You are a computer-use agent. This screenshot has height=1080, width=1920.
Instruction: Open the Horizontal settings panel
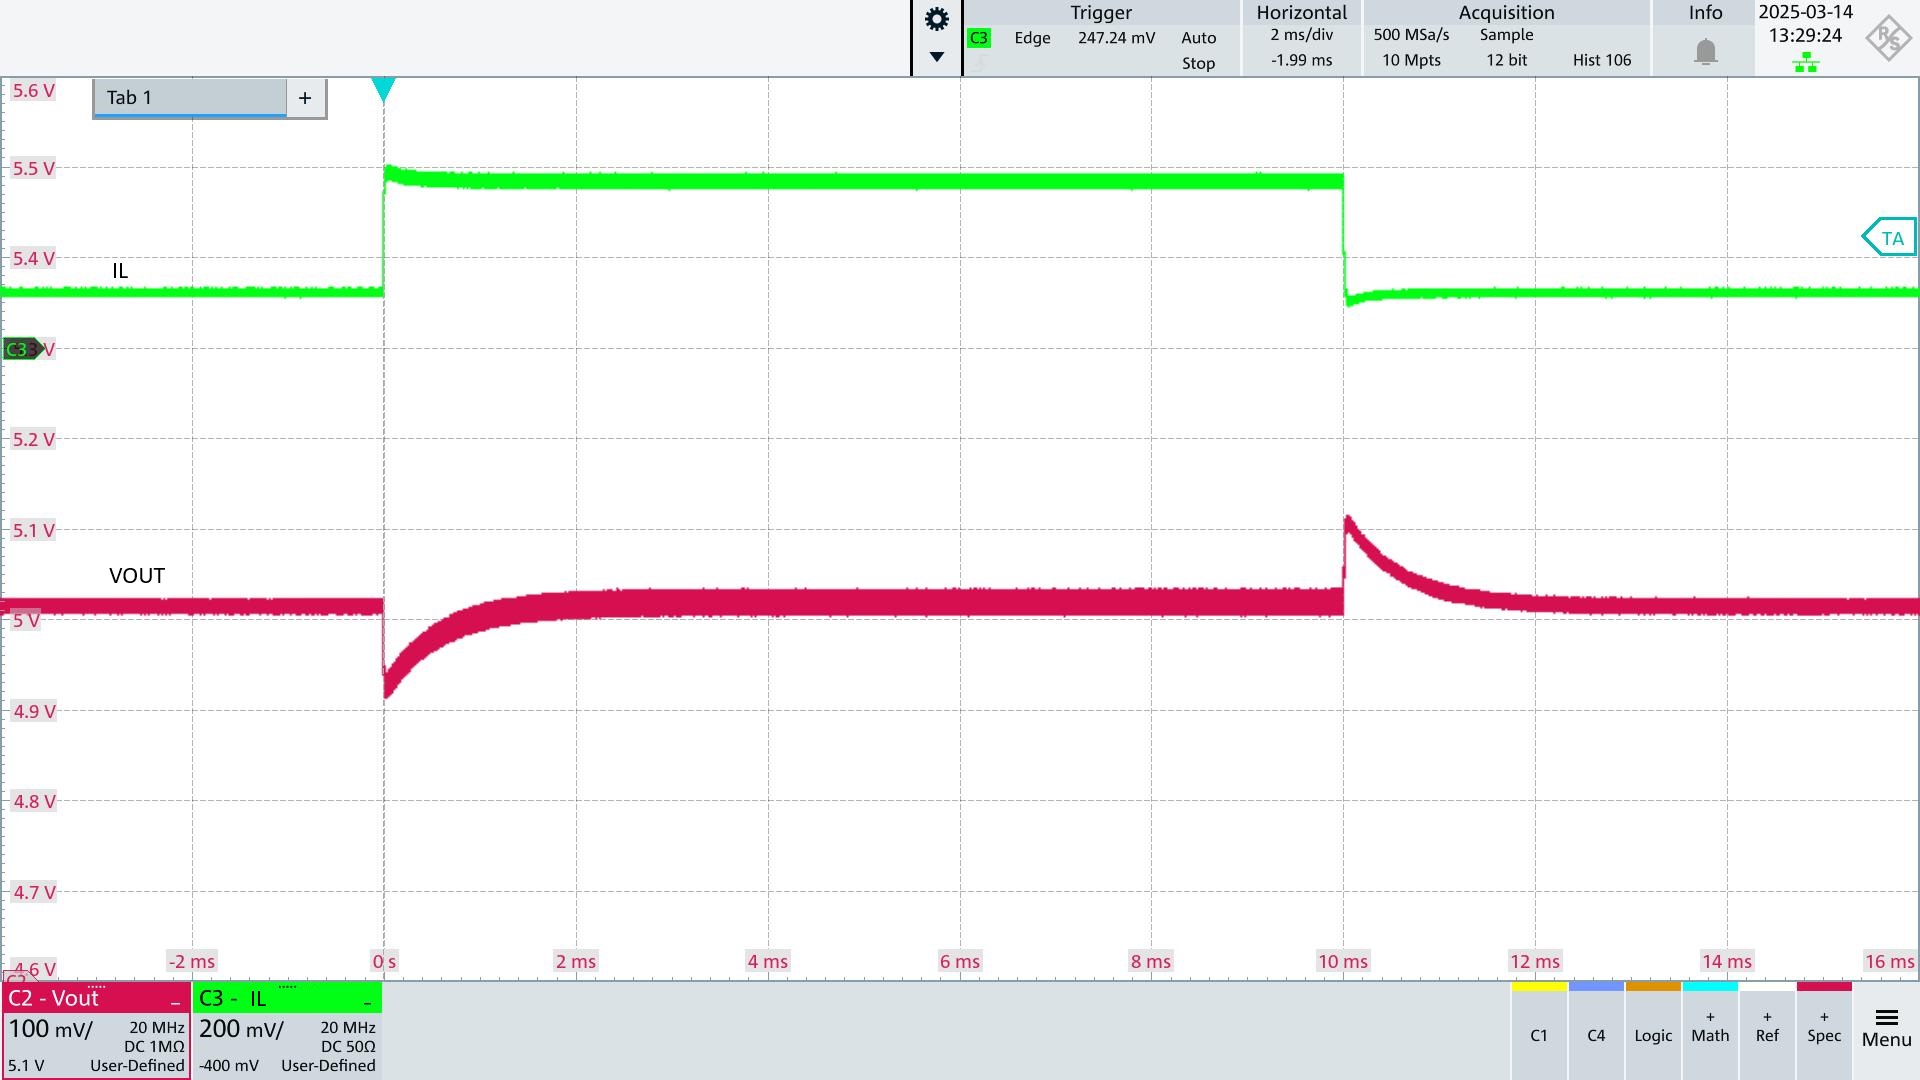pyautogui.click(x=1301, y=38)
